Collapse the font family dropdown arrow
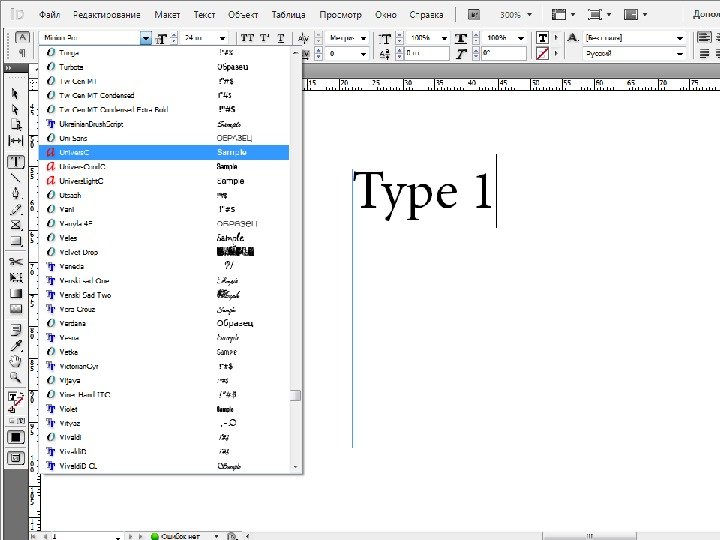720x540 pixels. (146, 38)
